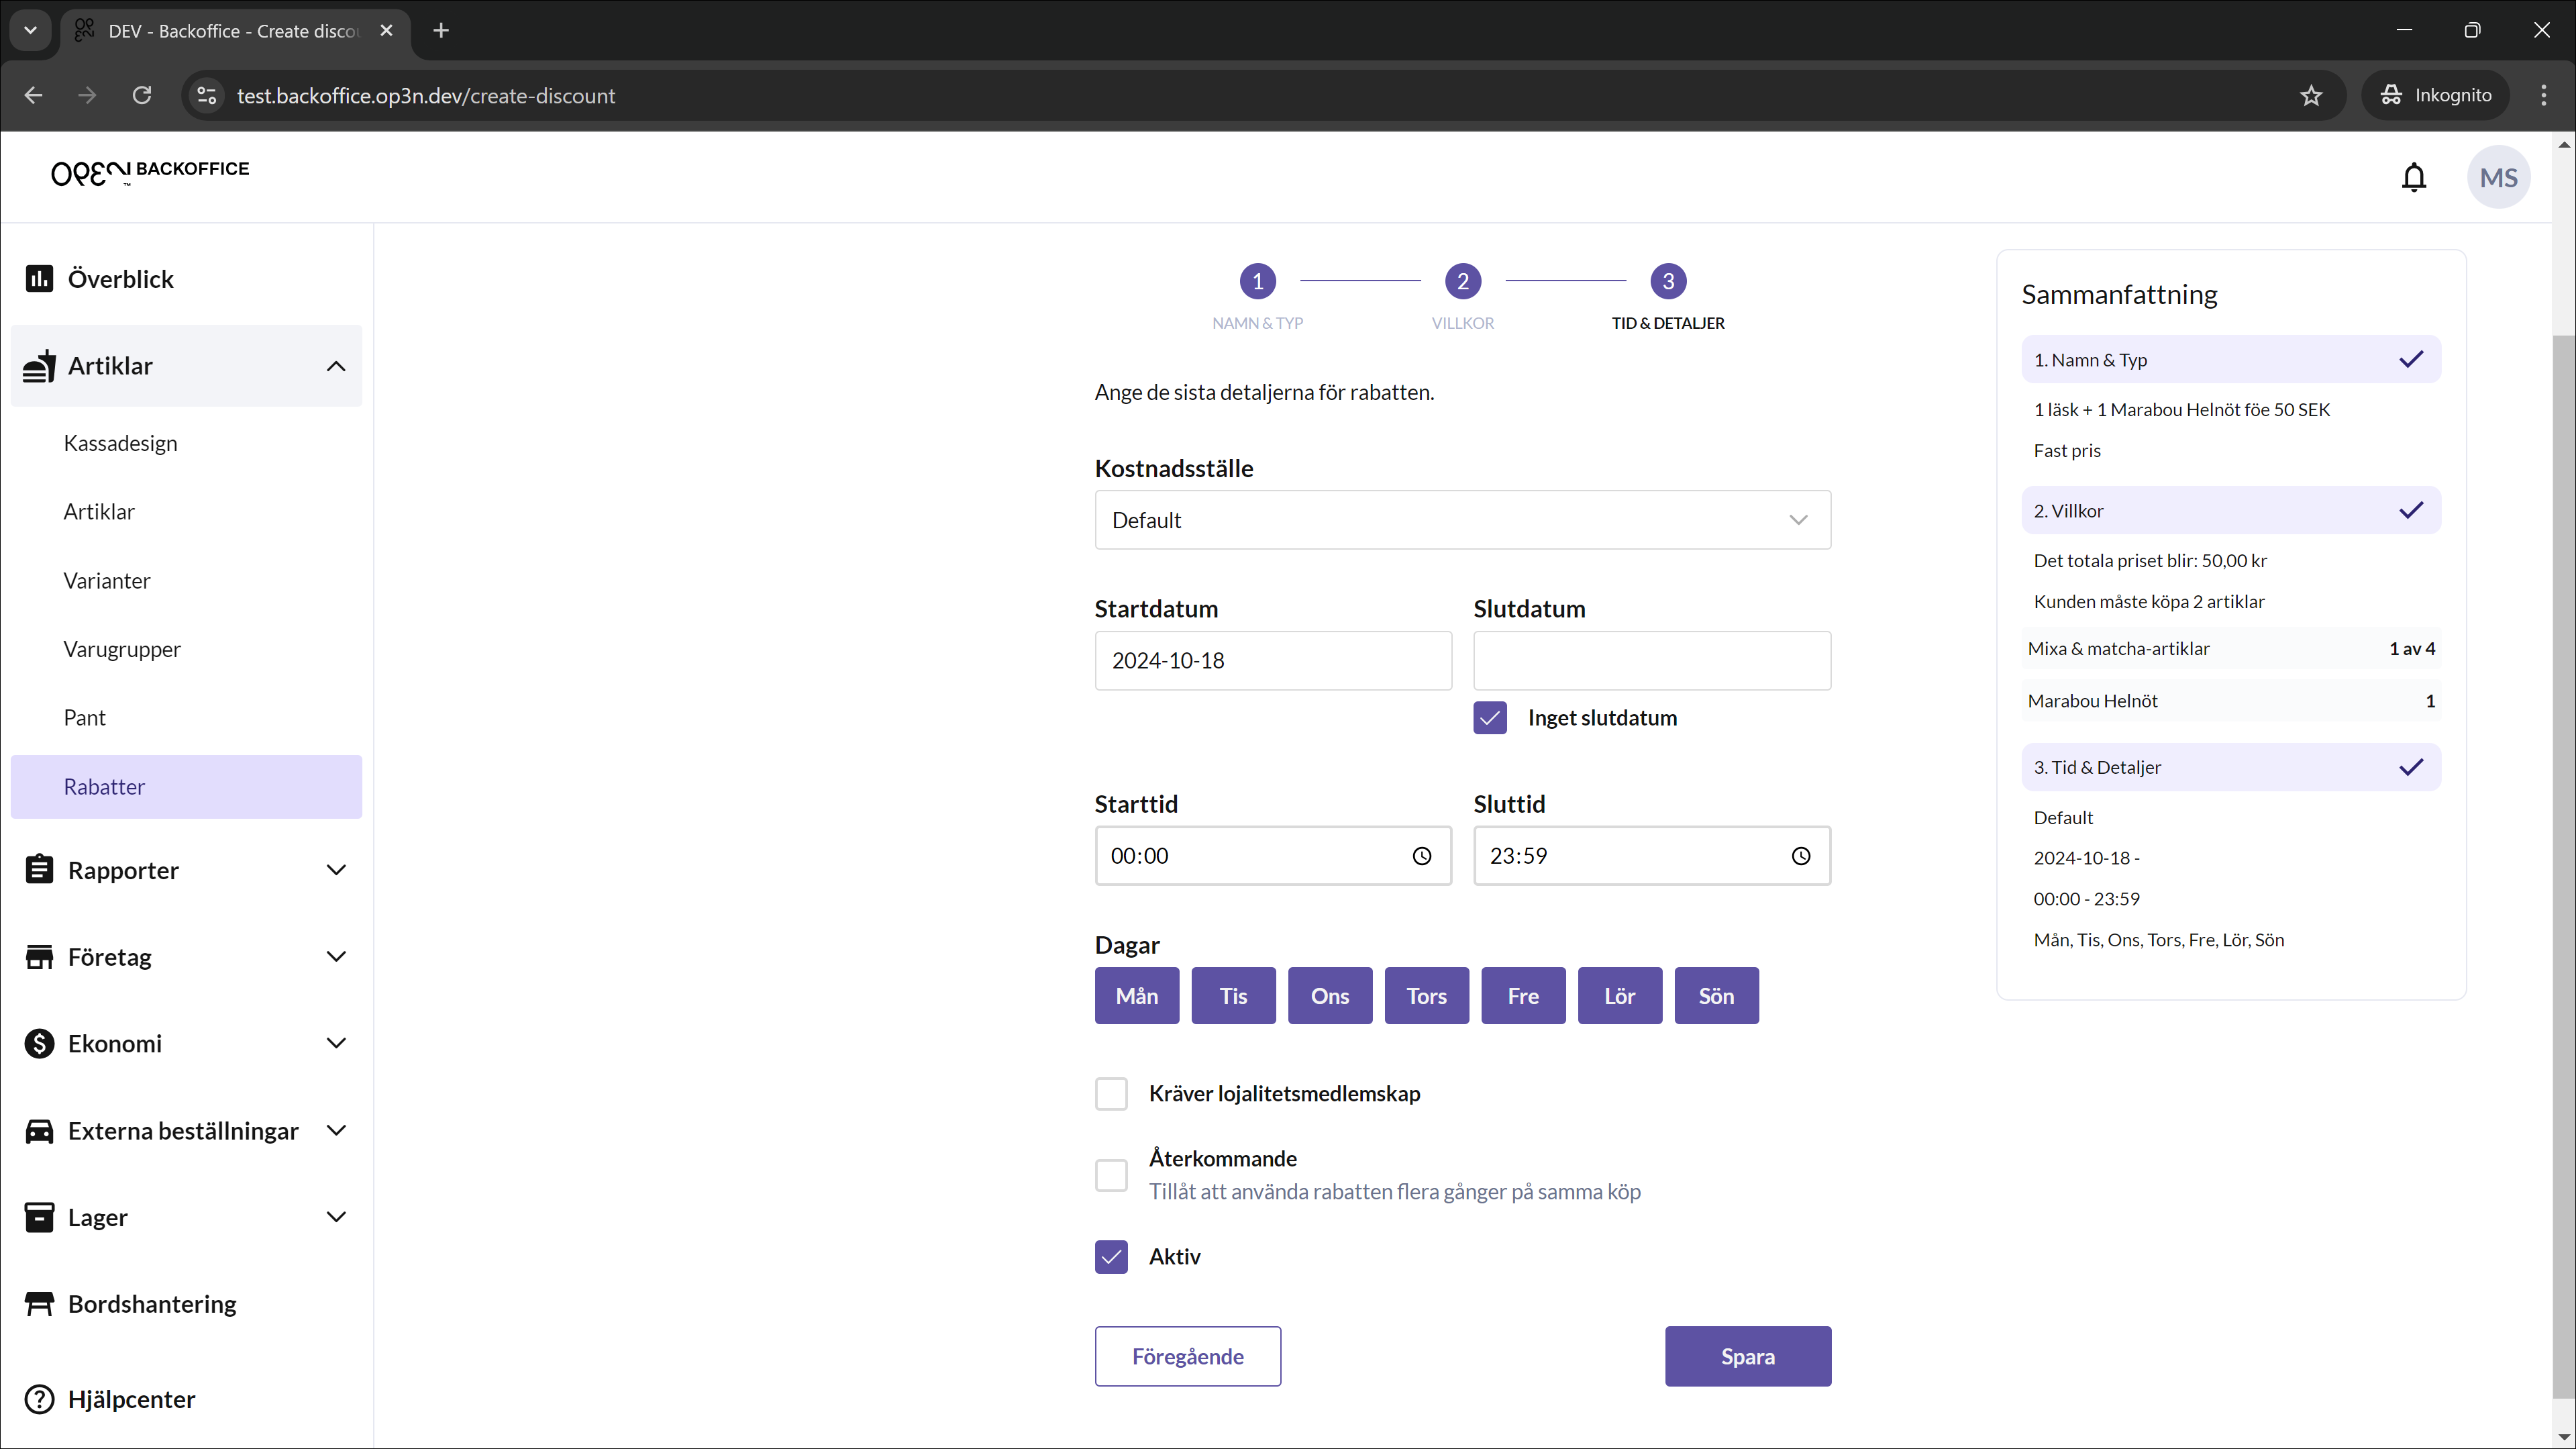Uncheck the Aktiv checkbox
Image resolution: width=2576 pixels, height=1449 pixels.
pyautogui.click(x=1110, y=1256)
